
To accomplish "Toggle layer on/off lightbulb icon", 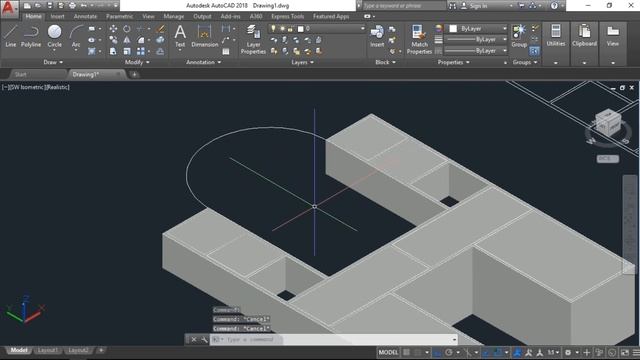I will pos(273,29).
